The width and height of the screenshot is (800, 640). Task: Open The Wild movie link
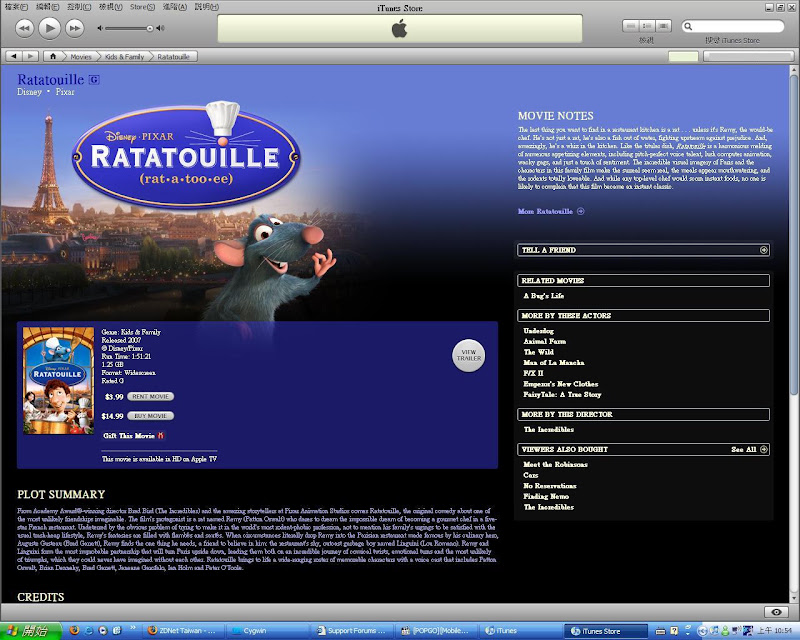[538, 352]
